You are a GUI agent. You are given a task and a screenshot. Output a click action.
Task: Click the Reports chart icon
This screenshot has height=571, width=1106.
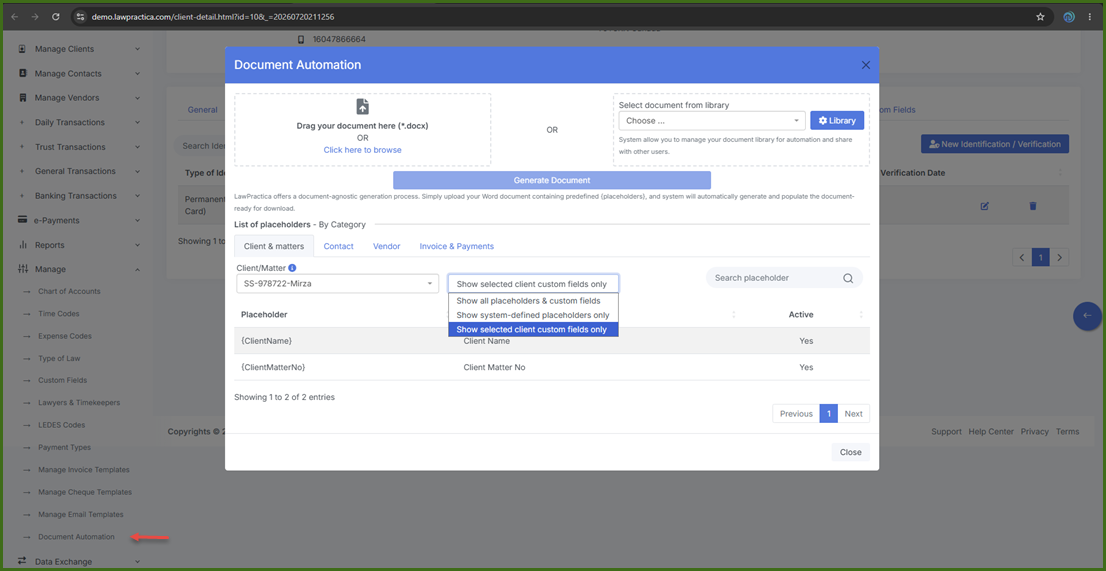23,245
